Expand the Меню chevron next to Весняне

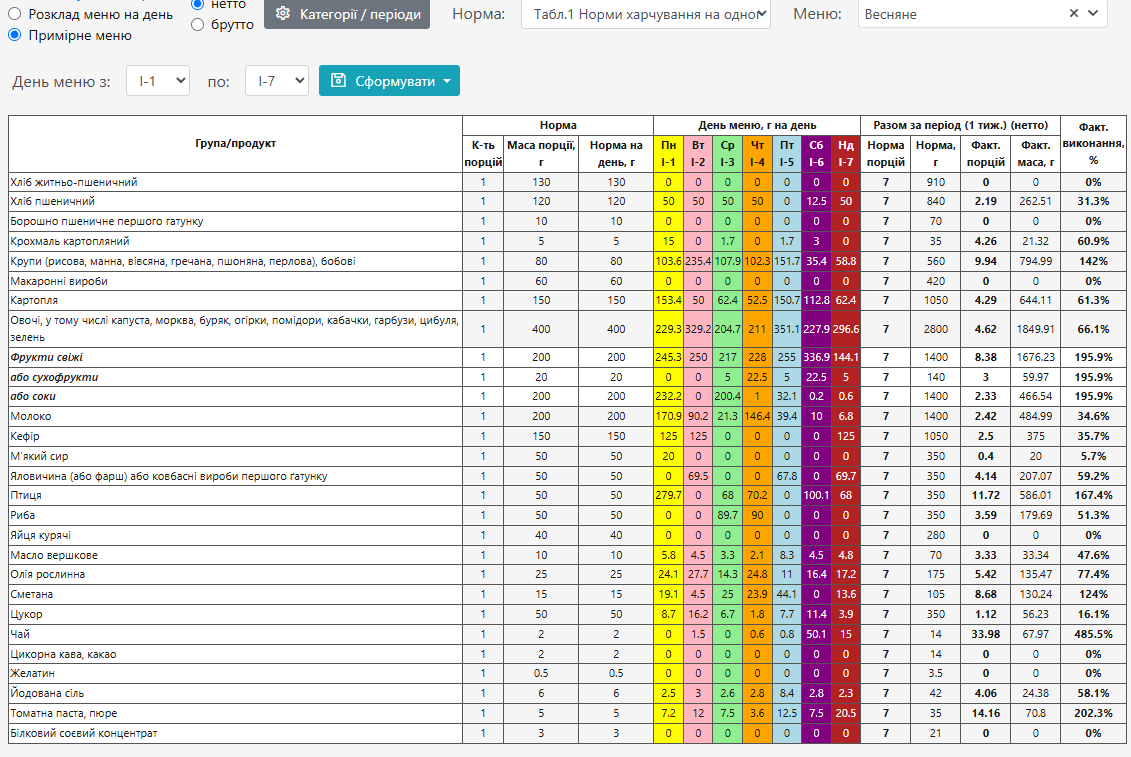pos(1093,13)
